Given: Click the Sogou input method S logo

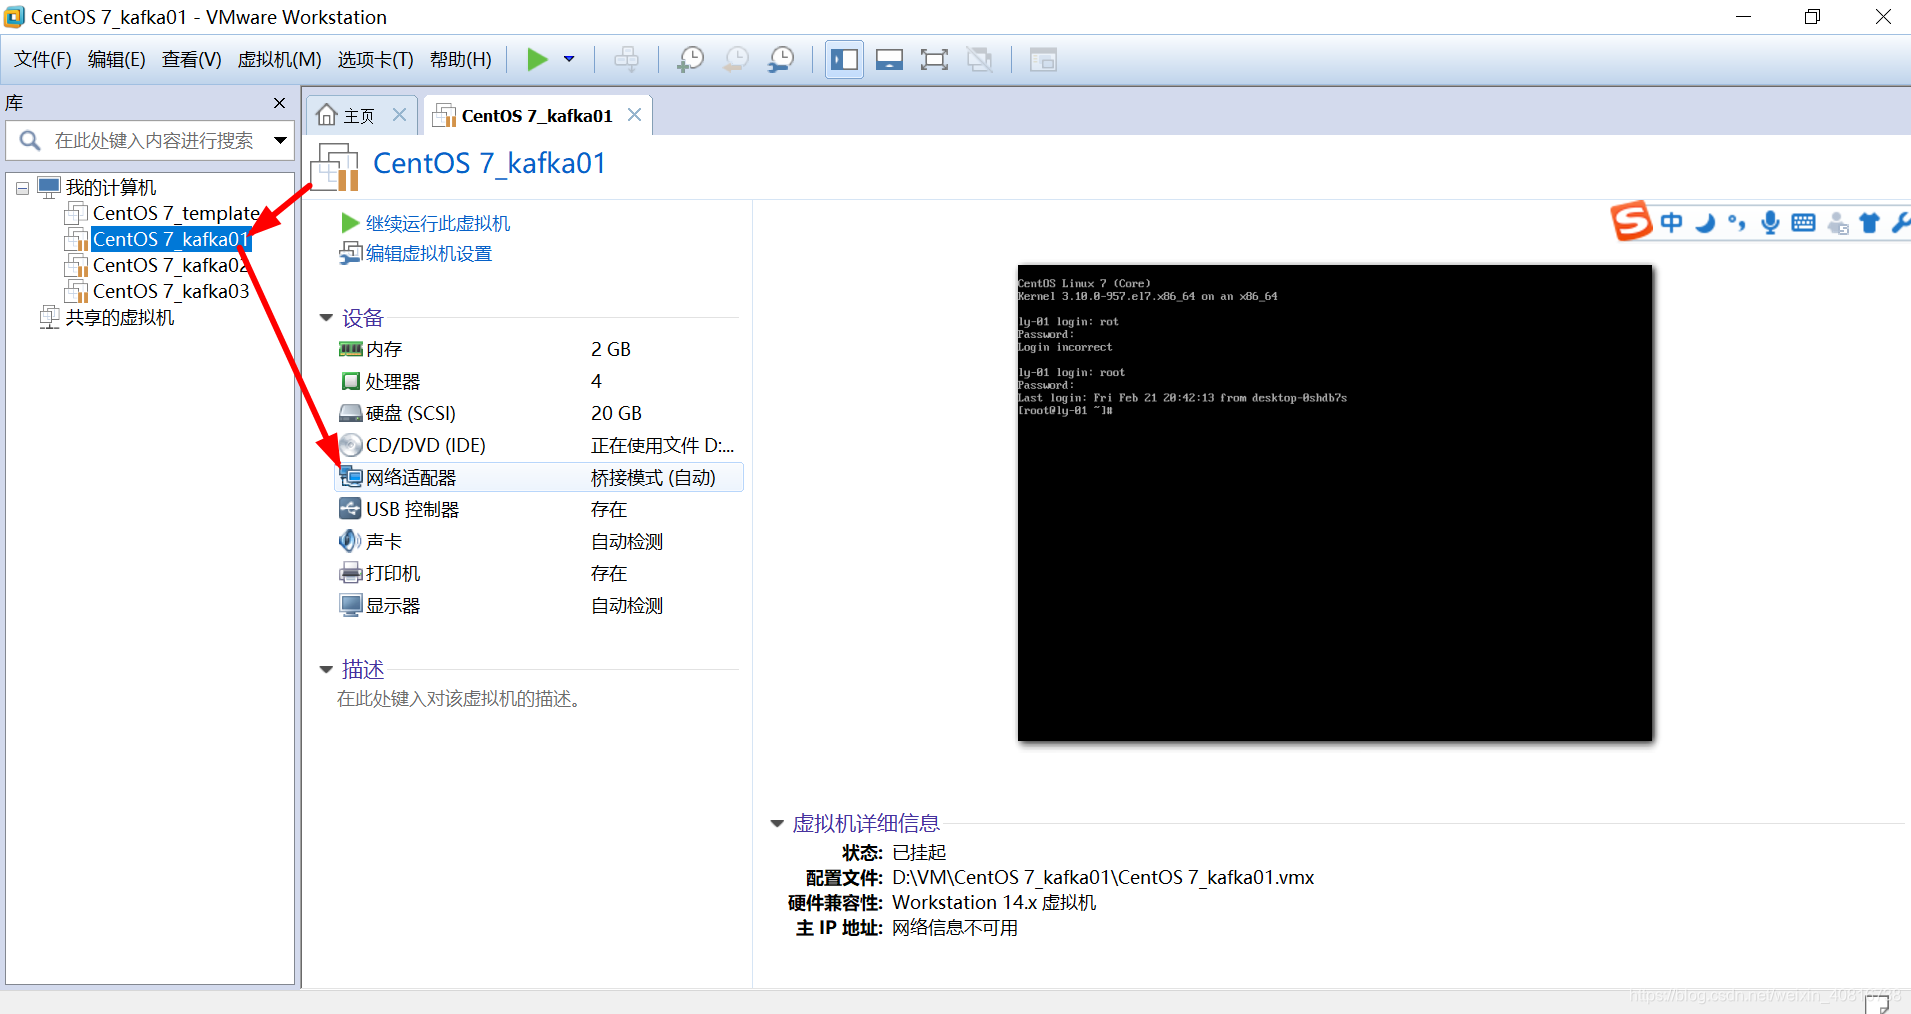Looking at the screenshot, I should point(1631,221).
